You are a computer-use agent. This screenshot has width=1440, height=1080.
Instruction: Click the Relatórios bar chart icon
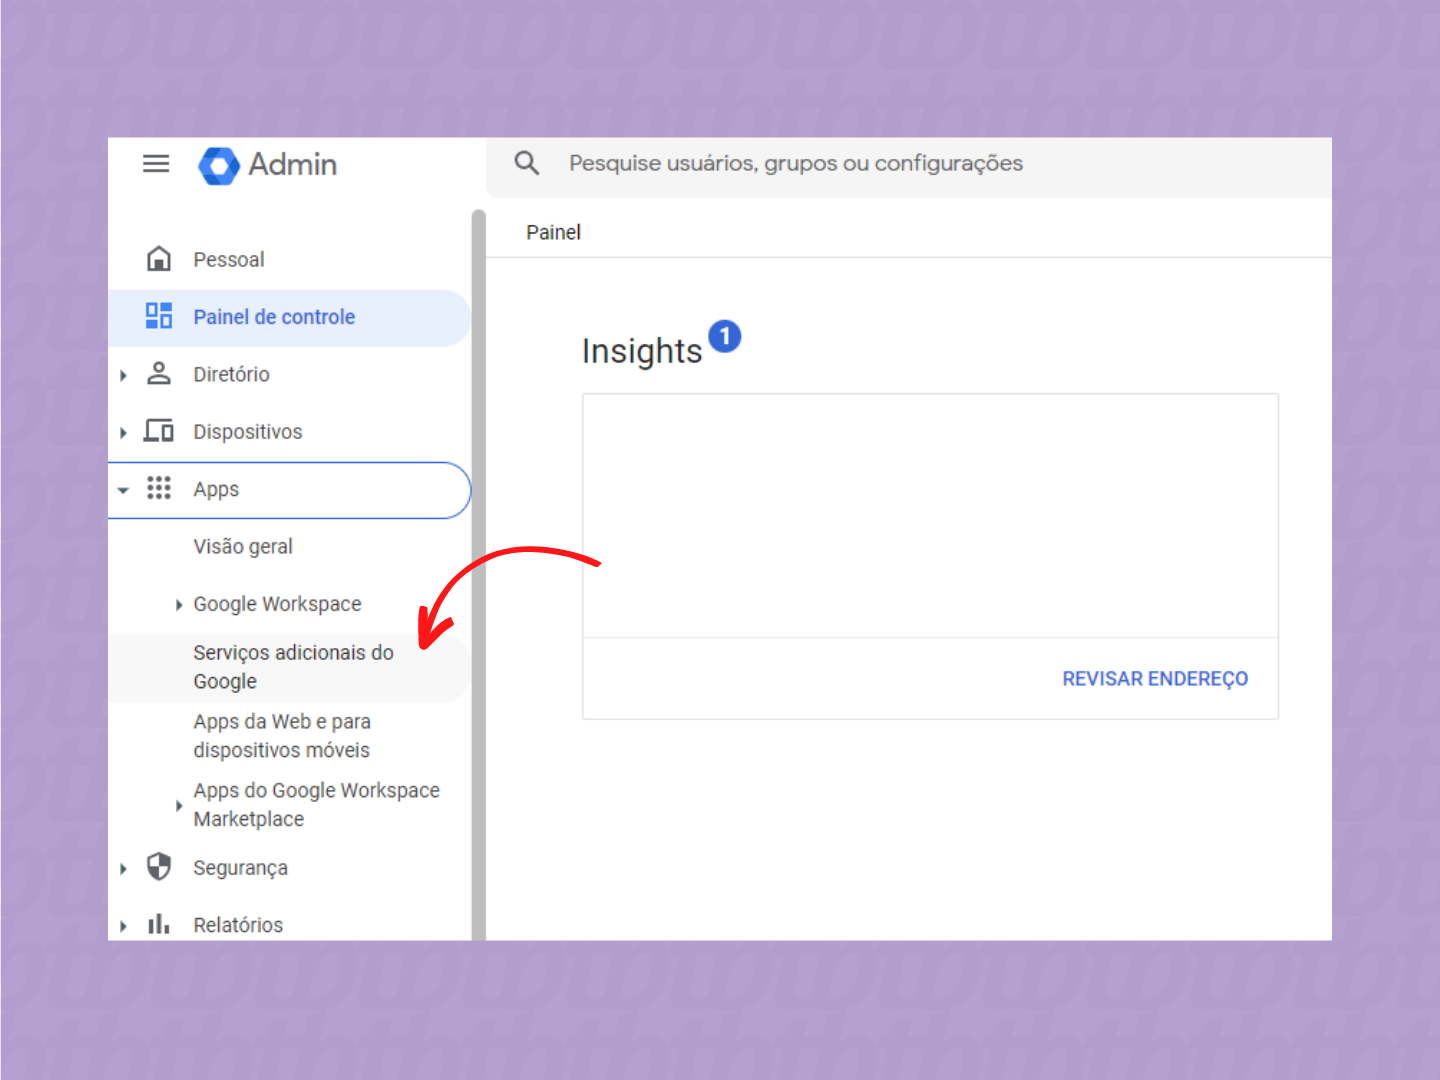(159, 924)
